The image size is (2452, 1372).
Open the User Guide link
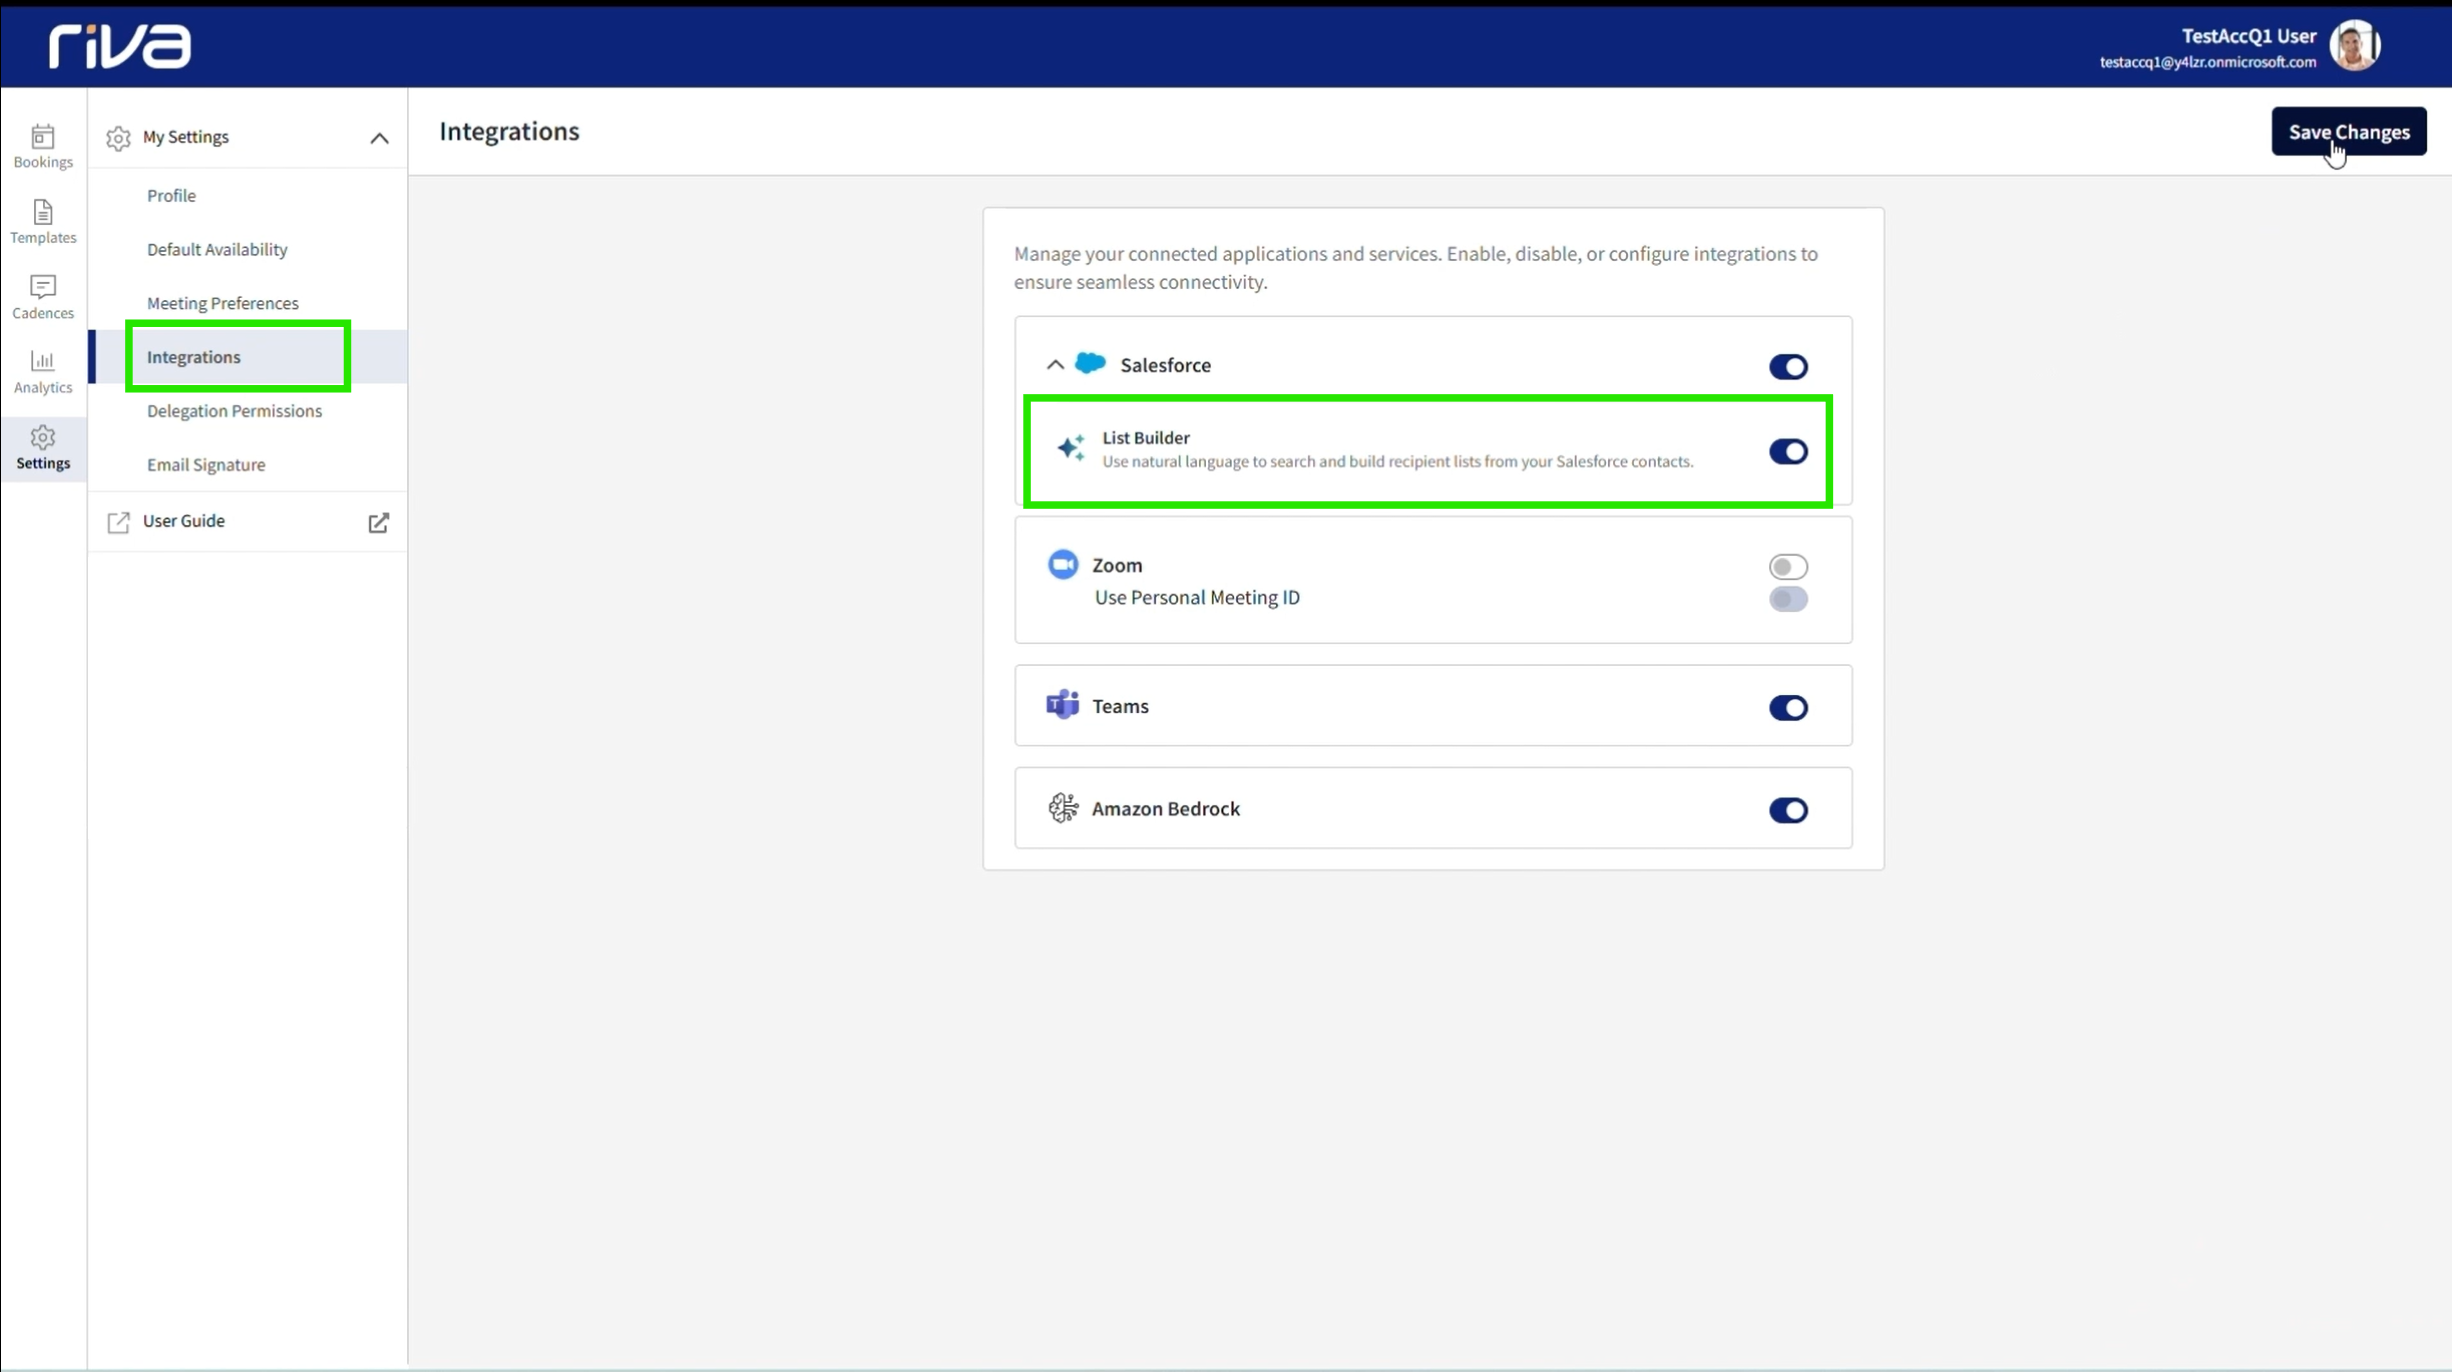pos(184,521)
